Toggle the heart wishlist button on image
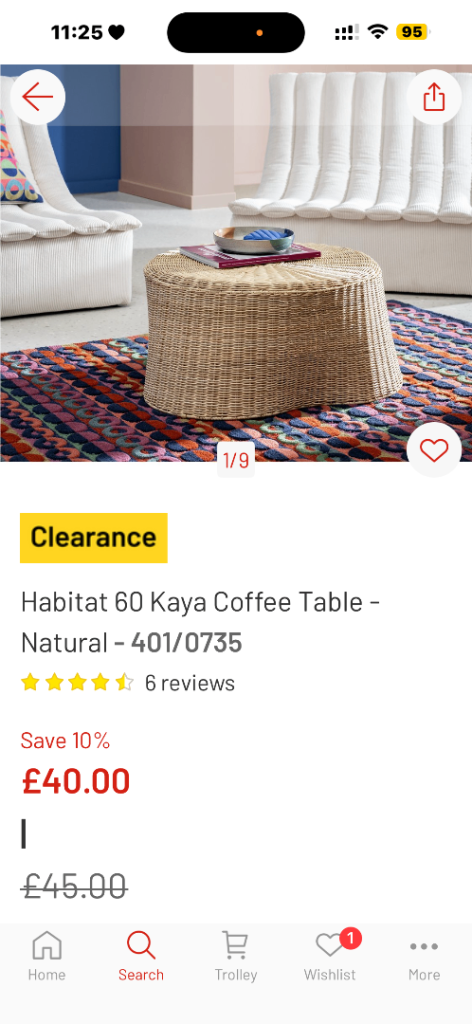 [434, 450]
